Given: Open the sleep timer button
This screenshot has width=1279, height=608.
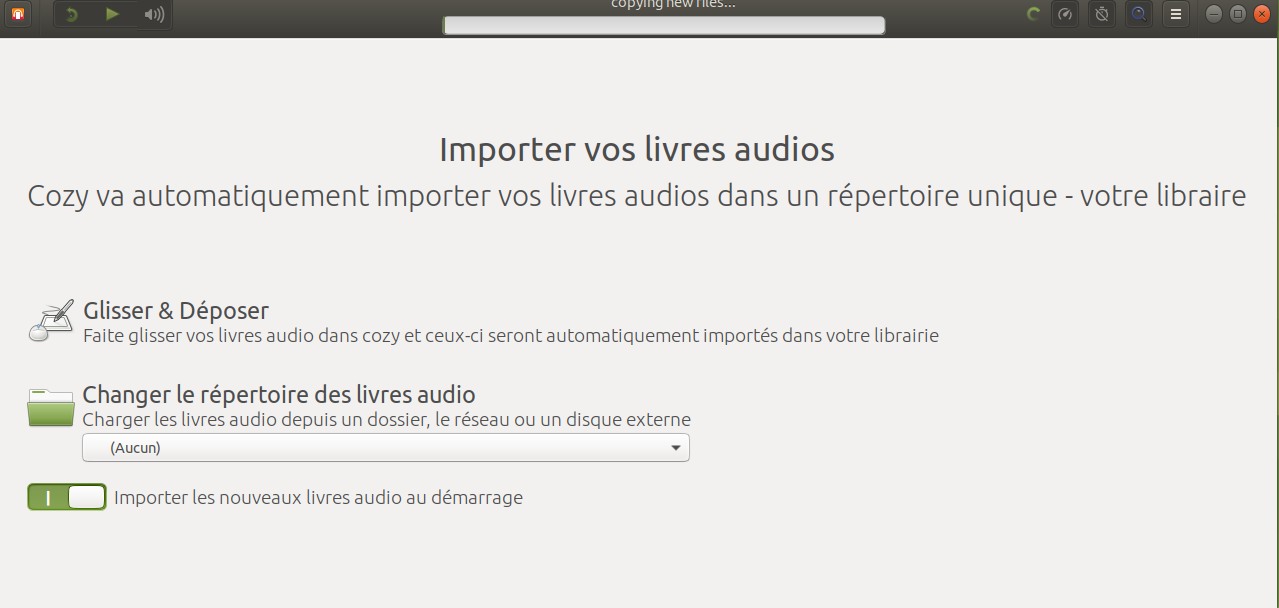Looking at the screenshot, I should pos(1102,14).
